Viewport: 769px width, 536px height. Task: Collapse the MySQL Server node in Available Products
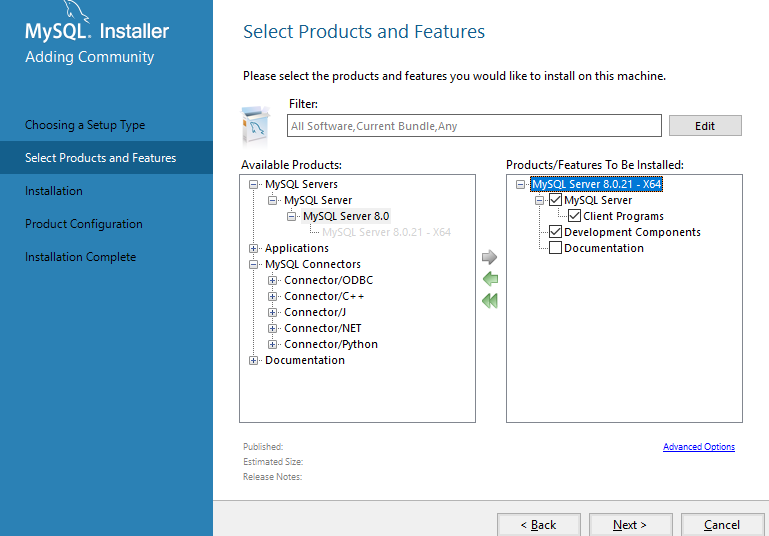point(272,200)
